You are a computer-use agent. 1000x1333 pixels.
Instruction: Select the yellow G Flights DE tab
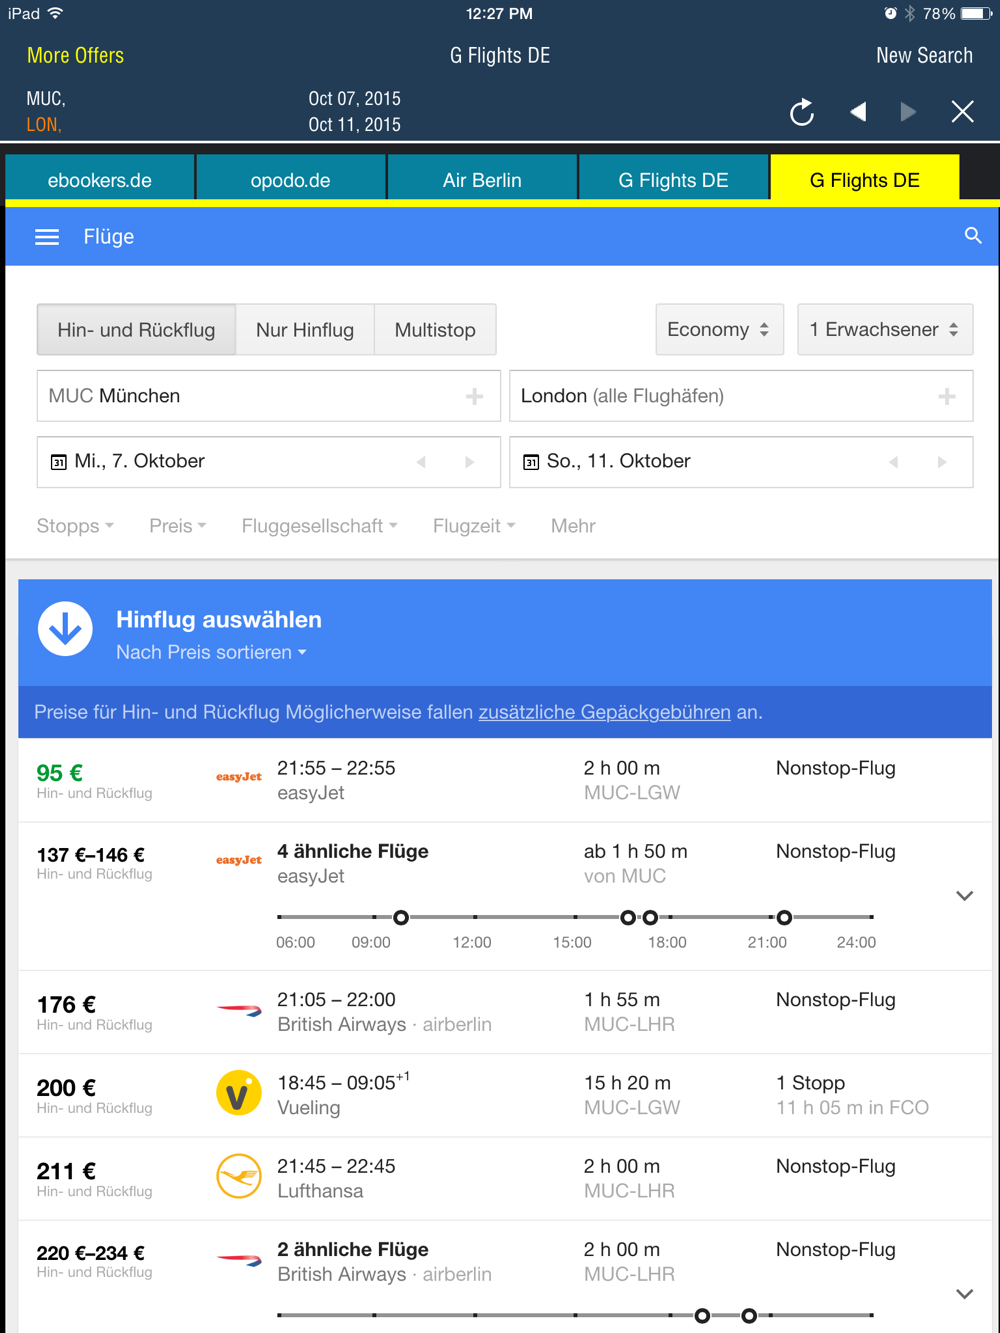coord(865,180)
